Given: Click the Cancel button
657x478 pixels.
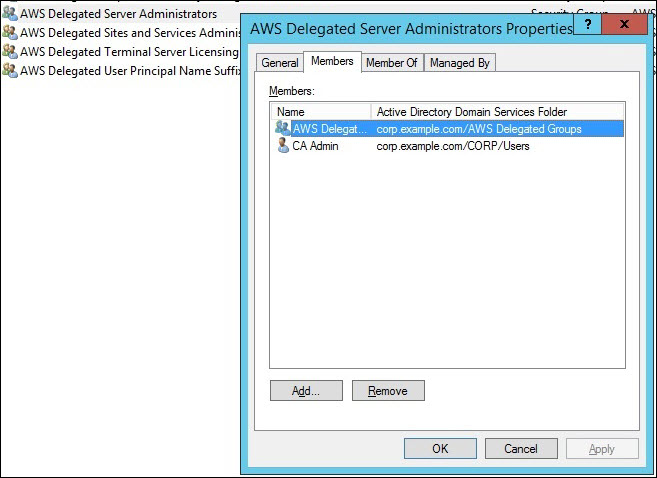Looking at the screenshot, I should click(521, 449).
